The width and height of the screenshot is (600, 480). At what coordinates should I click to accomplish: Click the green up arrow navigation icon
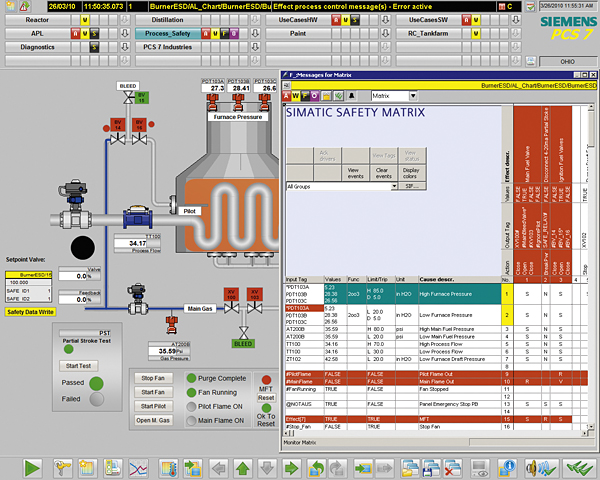coord(241,466)
